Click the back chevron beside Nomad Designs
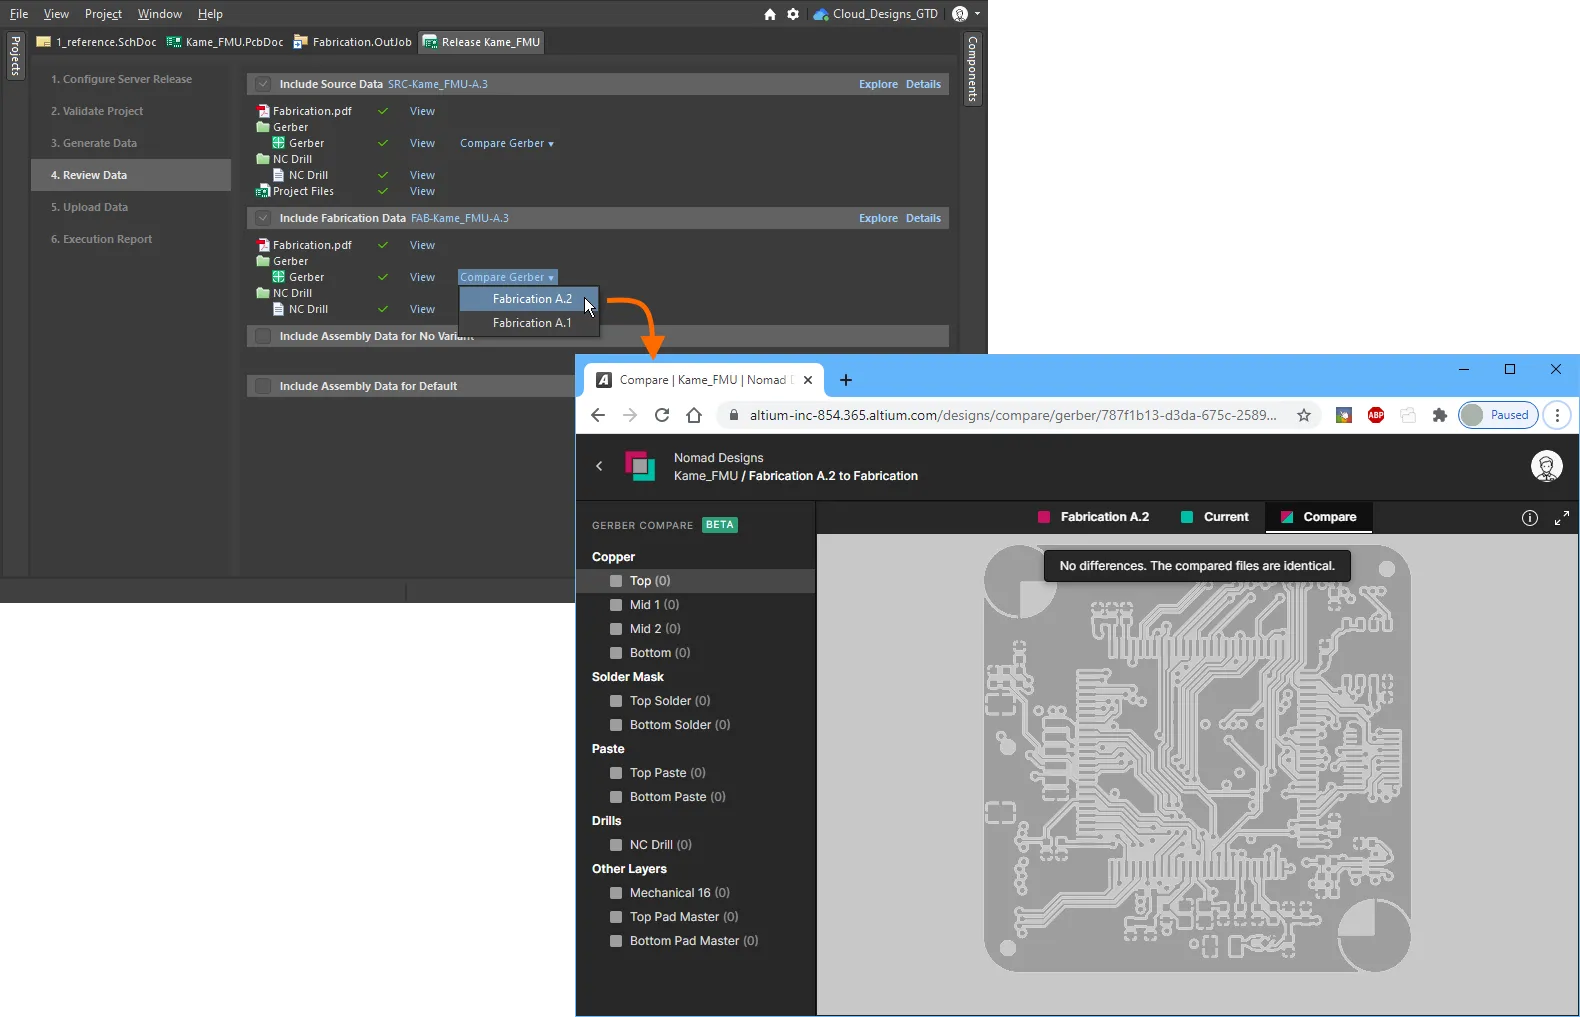Screen dimensions: 1580x1017 (599, 466)
